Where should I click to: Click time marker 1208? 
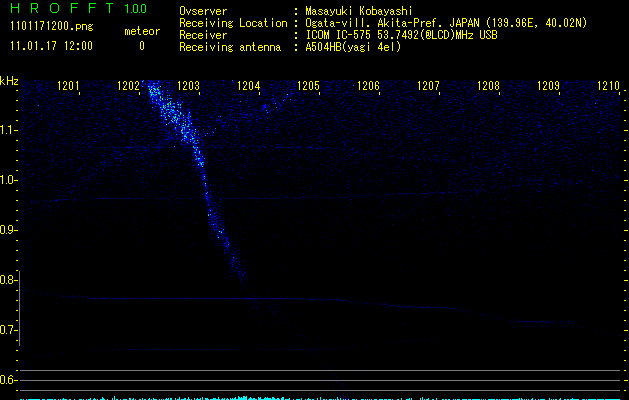(489, 86)
